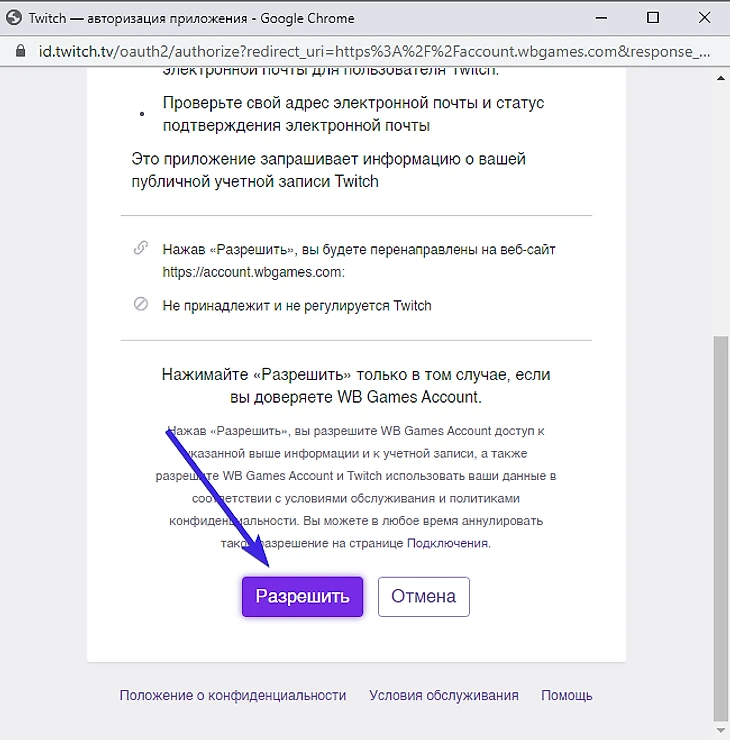Screen dimensions: 730x740
Task: Maximize the Chrome window
Action: tap(653, 18)
